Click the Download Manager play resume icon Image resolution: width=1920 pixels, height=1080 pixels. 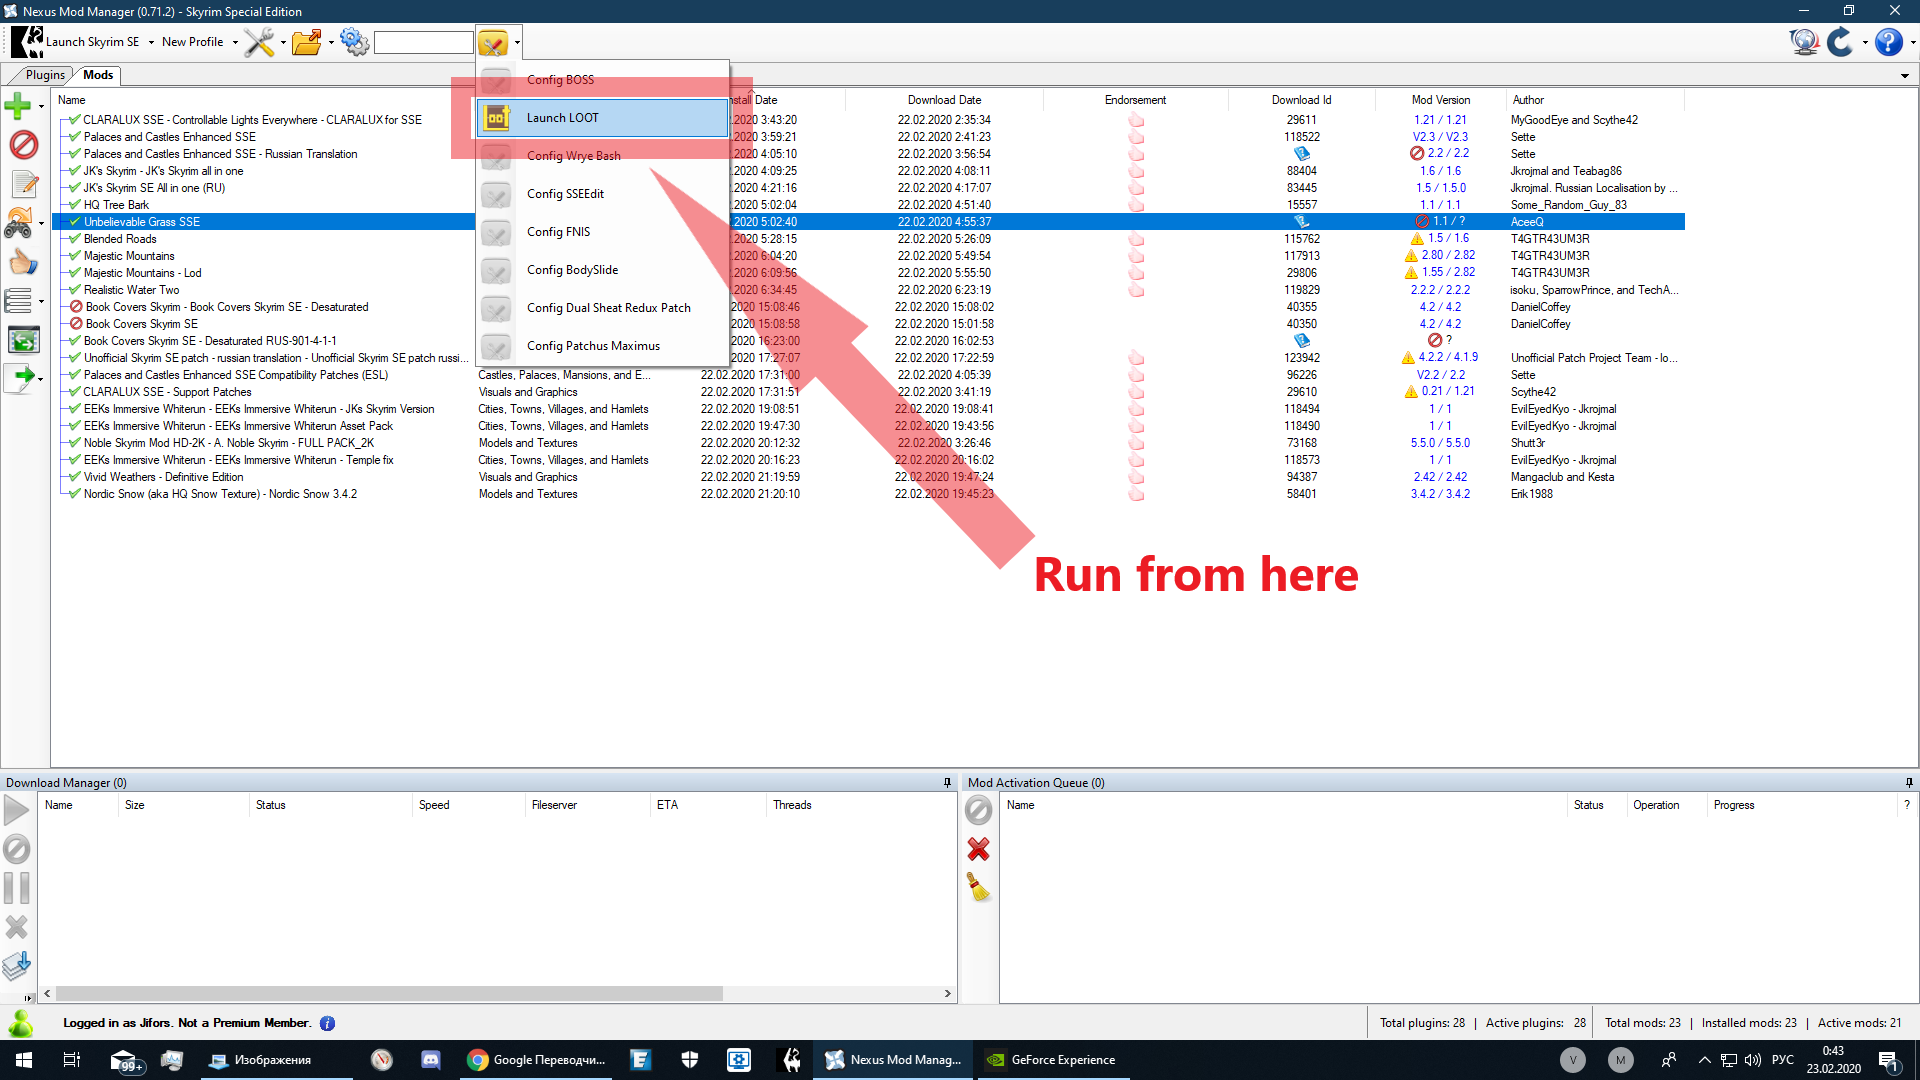[17, 811]
